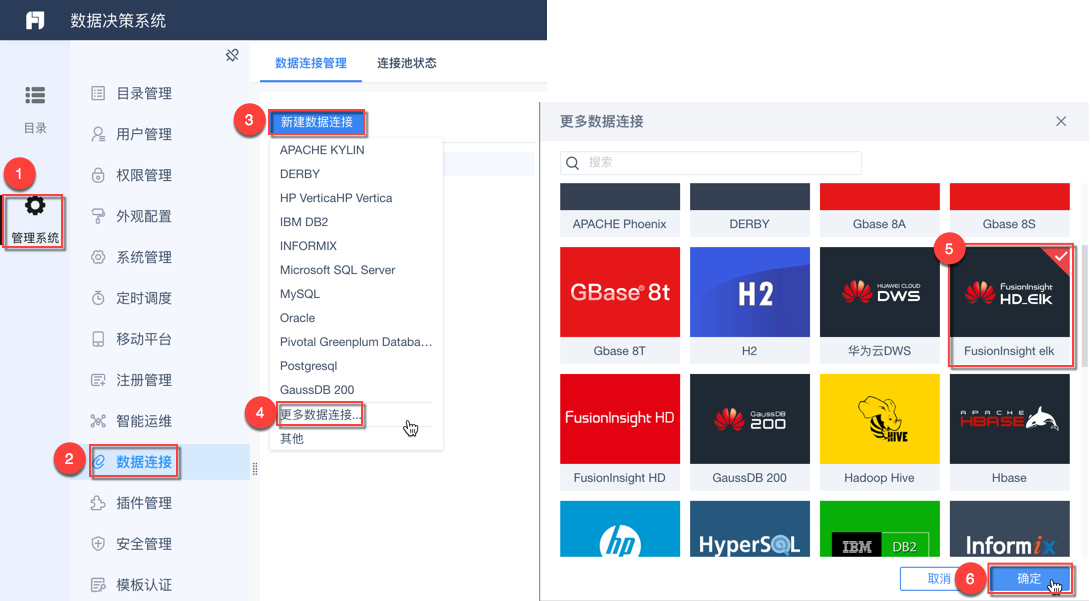Unpin the menu panel with pin icon
The width and height of the screenshot is (1091, 601).
click(x=232, y=55)
